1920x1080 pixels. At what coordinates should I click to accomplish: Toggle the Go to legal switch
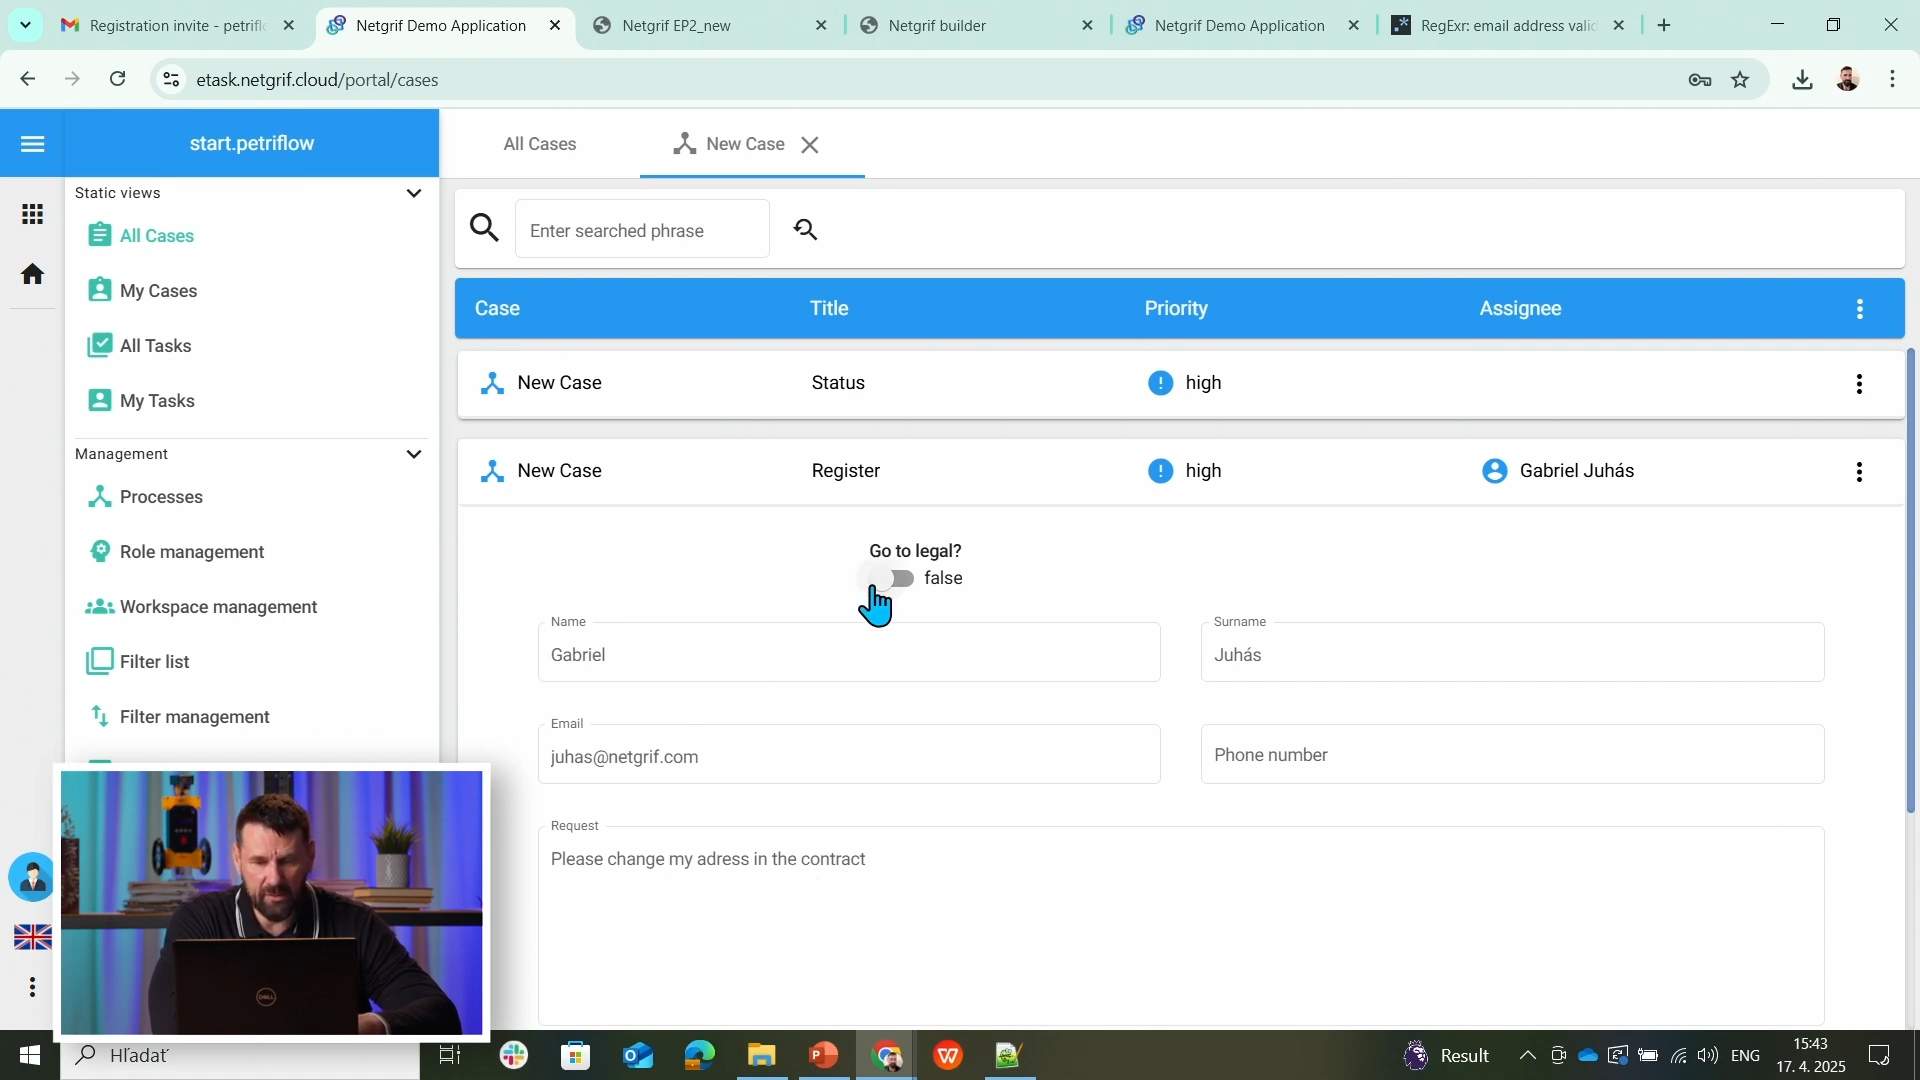click(896, 578)
